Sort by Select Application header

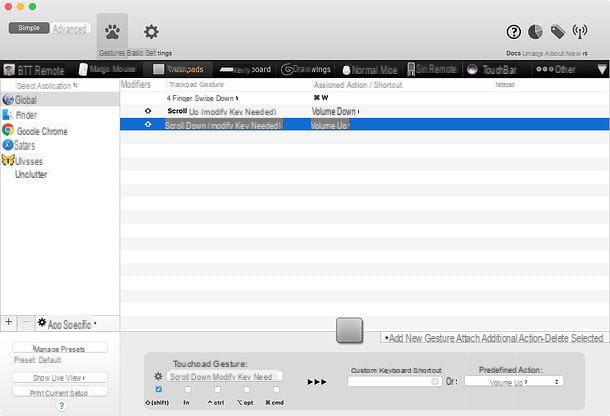click(x=47, y=86)
